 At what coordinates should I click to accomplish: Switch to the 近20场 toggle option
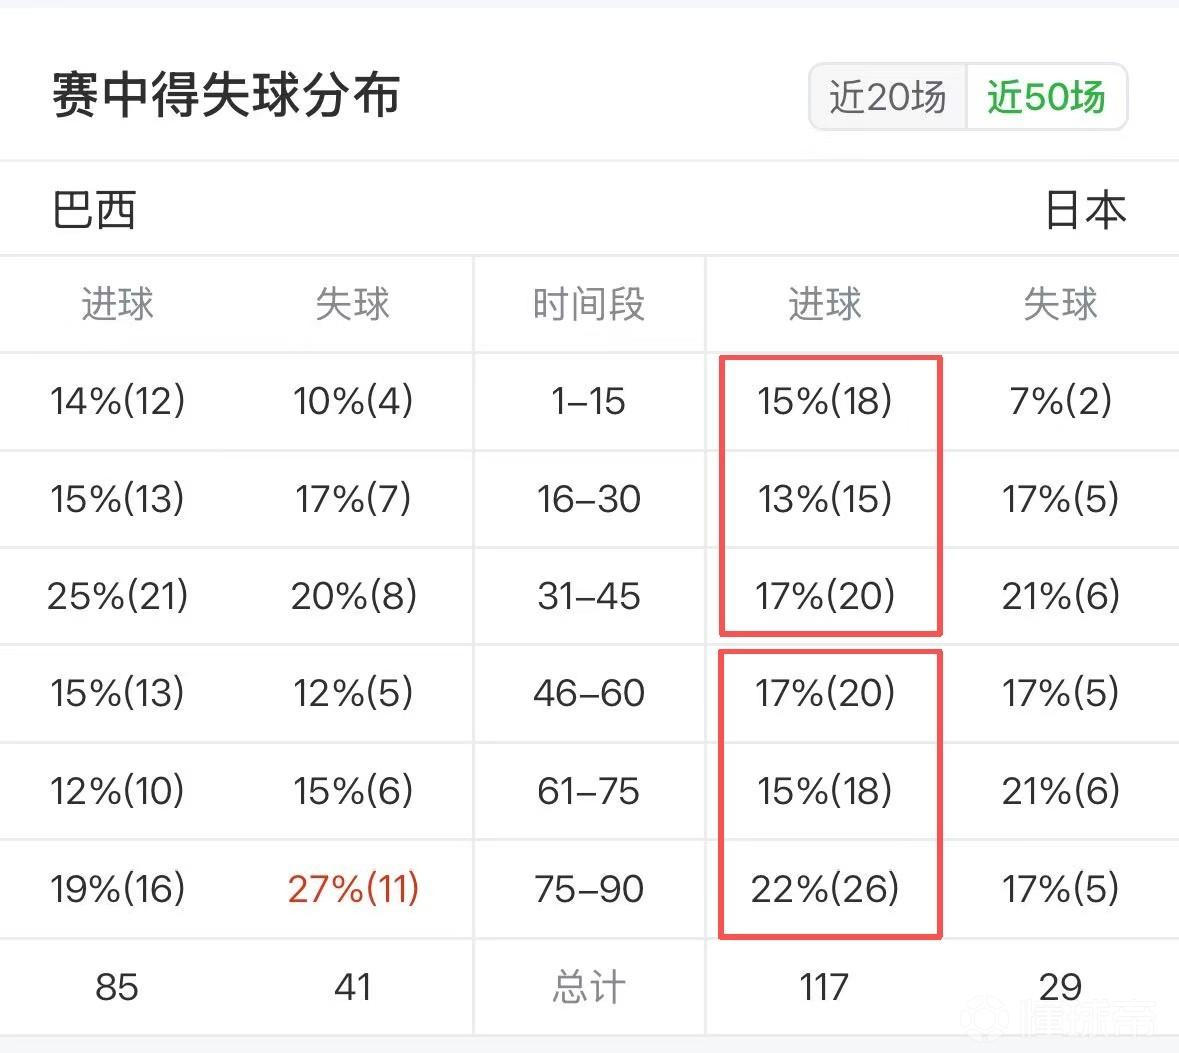(x=887, y=97)
